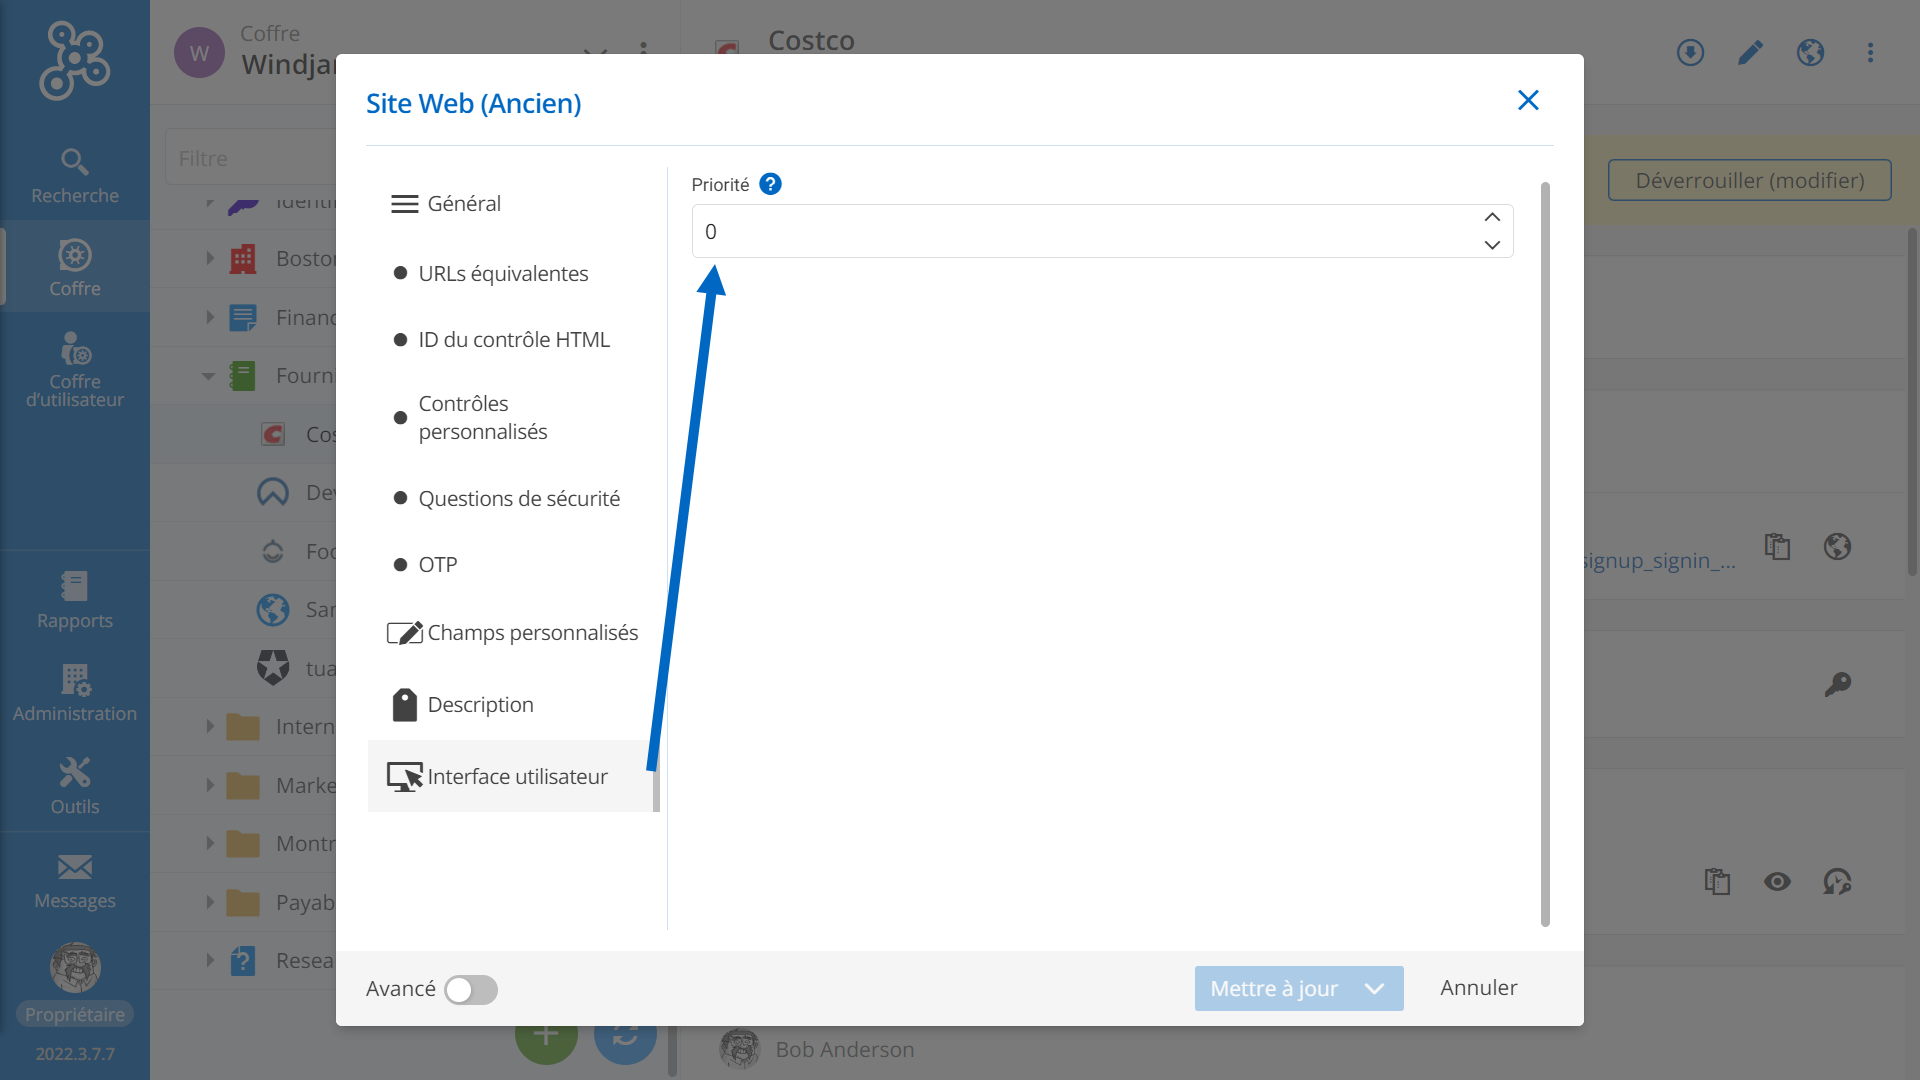This screenshot has width=1920, height=1080.
Task: Click the Propriétaire user avatar
Action: point(75,967)
